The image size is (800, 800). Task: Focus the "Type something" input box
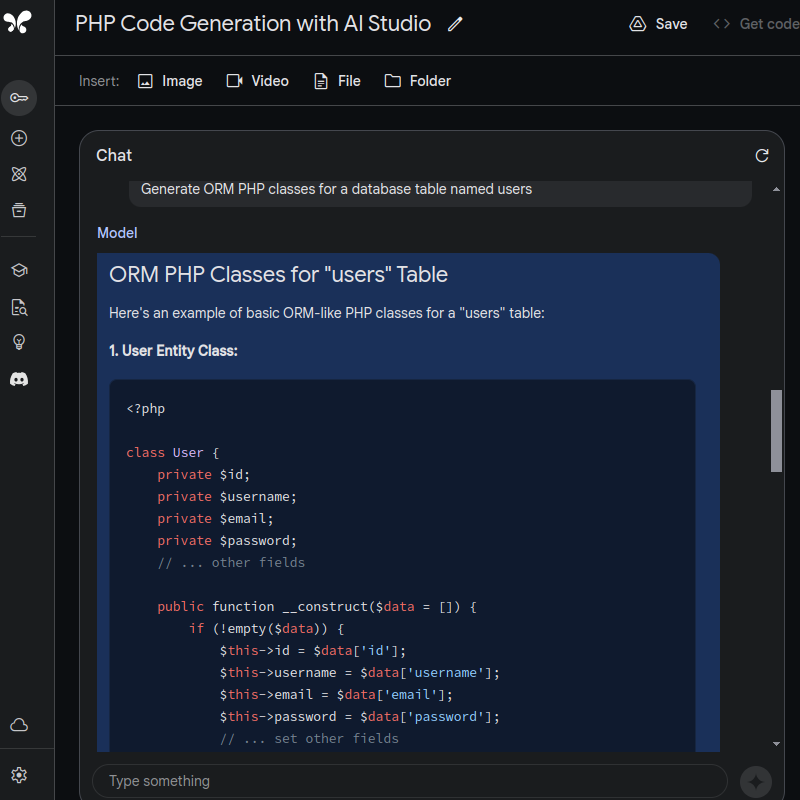click(410, 781)
